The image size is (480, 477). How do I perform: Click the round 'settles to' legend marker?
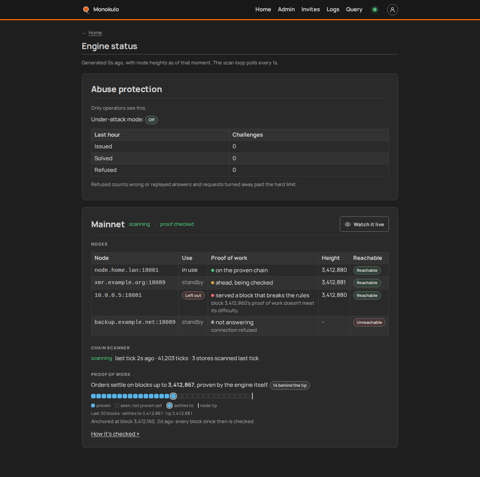tap(169, 406)
